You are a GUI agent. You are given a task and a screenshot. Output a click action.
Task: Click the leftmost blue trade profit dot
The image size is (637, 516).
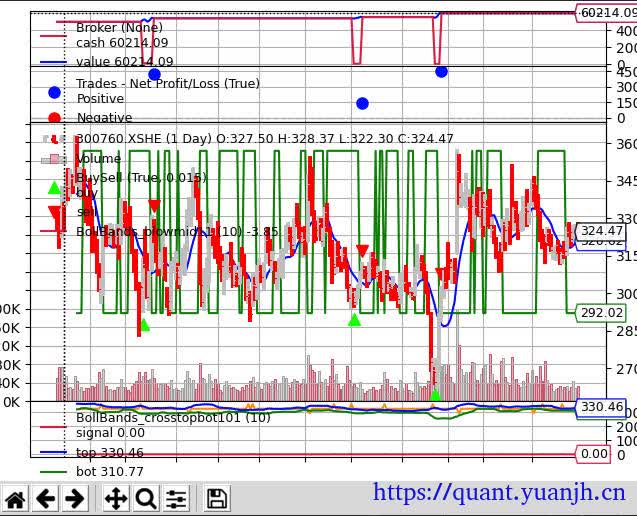coord(154,75)
